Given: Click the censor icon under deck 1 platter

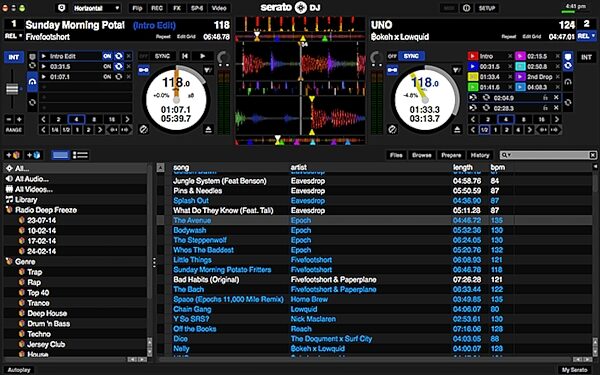Looking at the screenshot, I should (143, 129).
